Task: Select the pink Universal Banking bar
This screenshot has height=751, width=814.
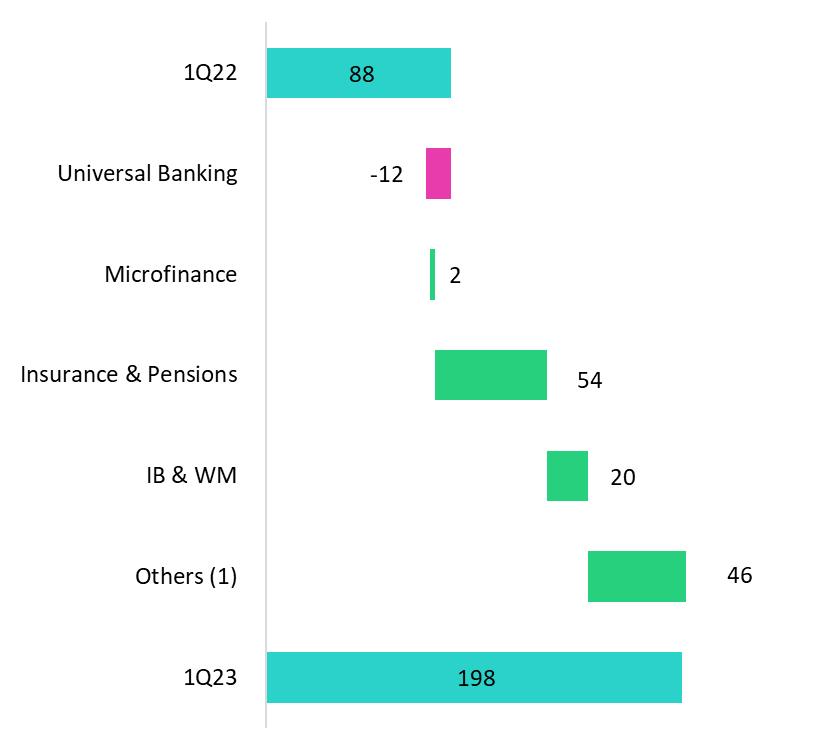Action: 438,174
